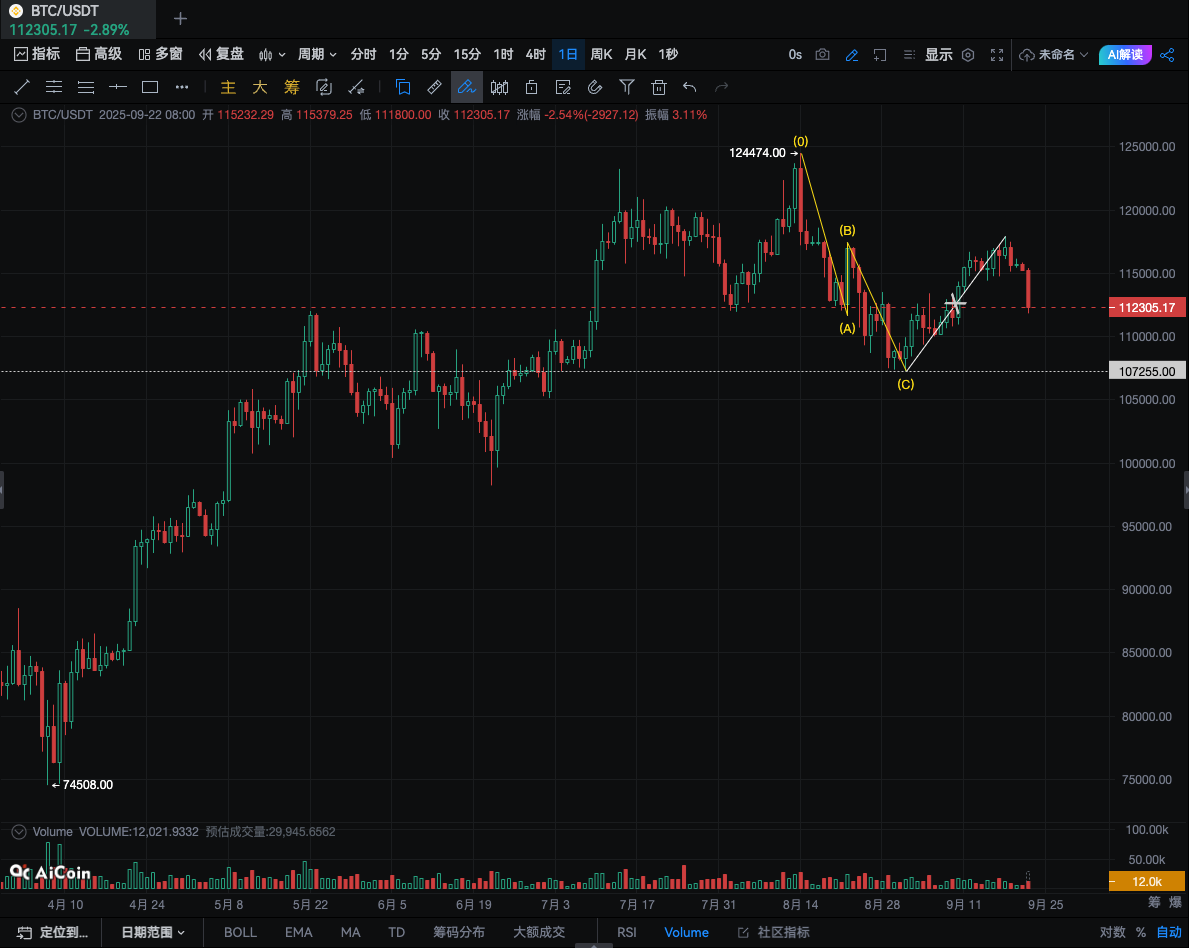
Task: Select the 5分 interval
Action: (431, 54)
